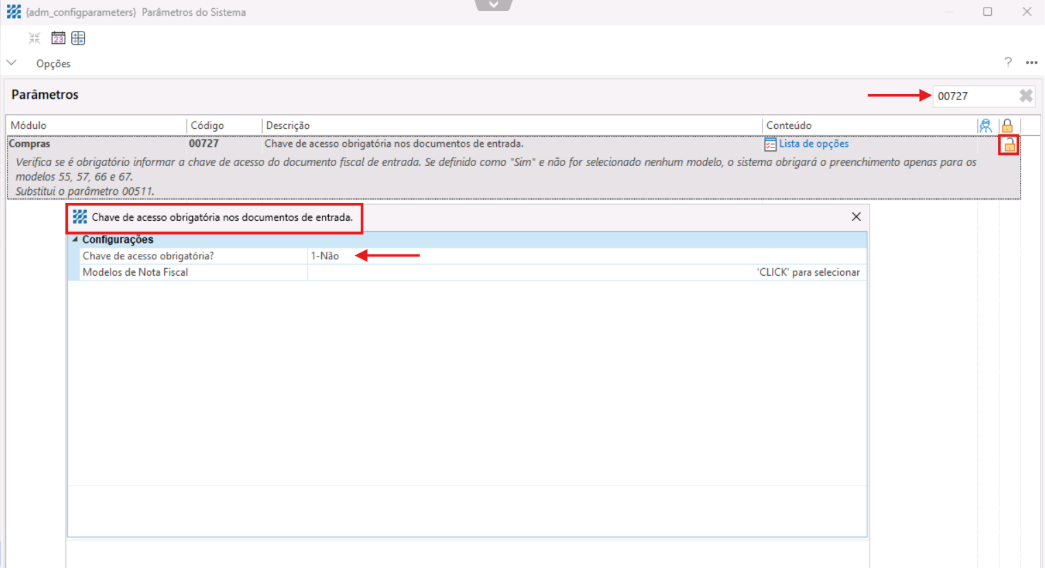Sort by the Código column header
This screenshot has height=568, width=1045.
(207, 126)
